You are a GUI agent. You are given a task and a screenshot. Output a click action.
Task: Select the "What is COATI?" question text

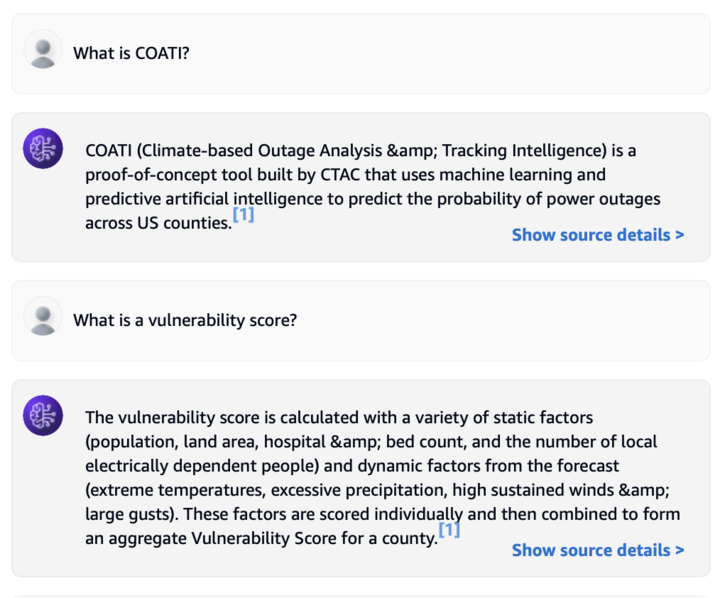(x=131, y=53)
